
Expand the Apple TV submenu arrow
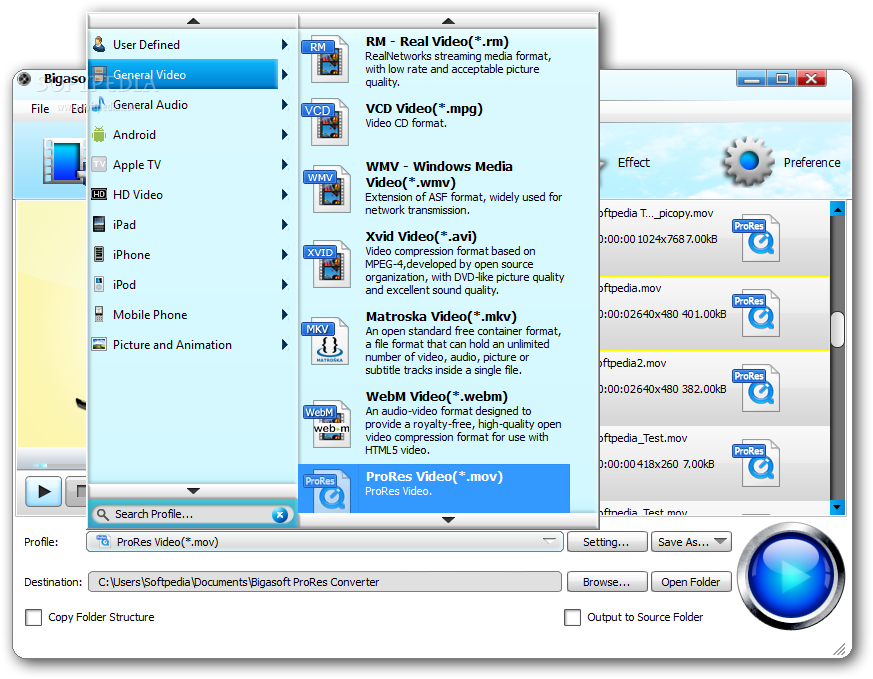coord(285,164)
